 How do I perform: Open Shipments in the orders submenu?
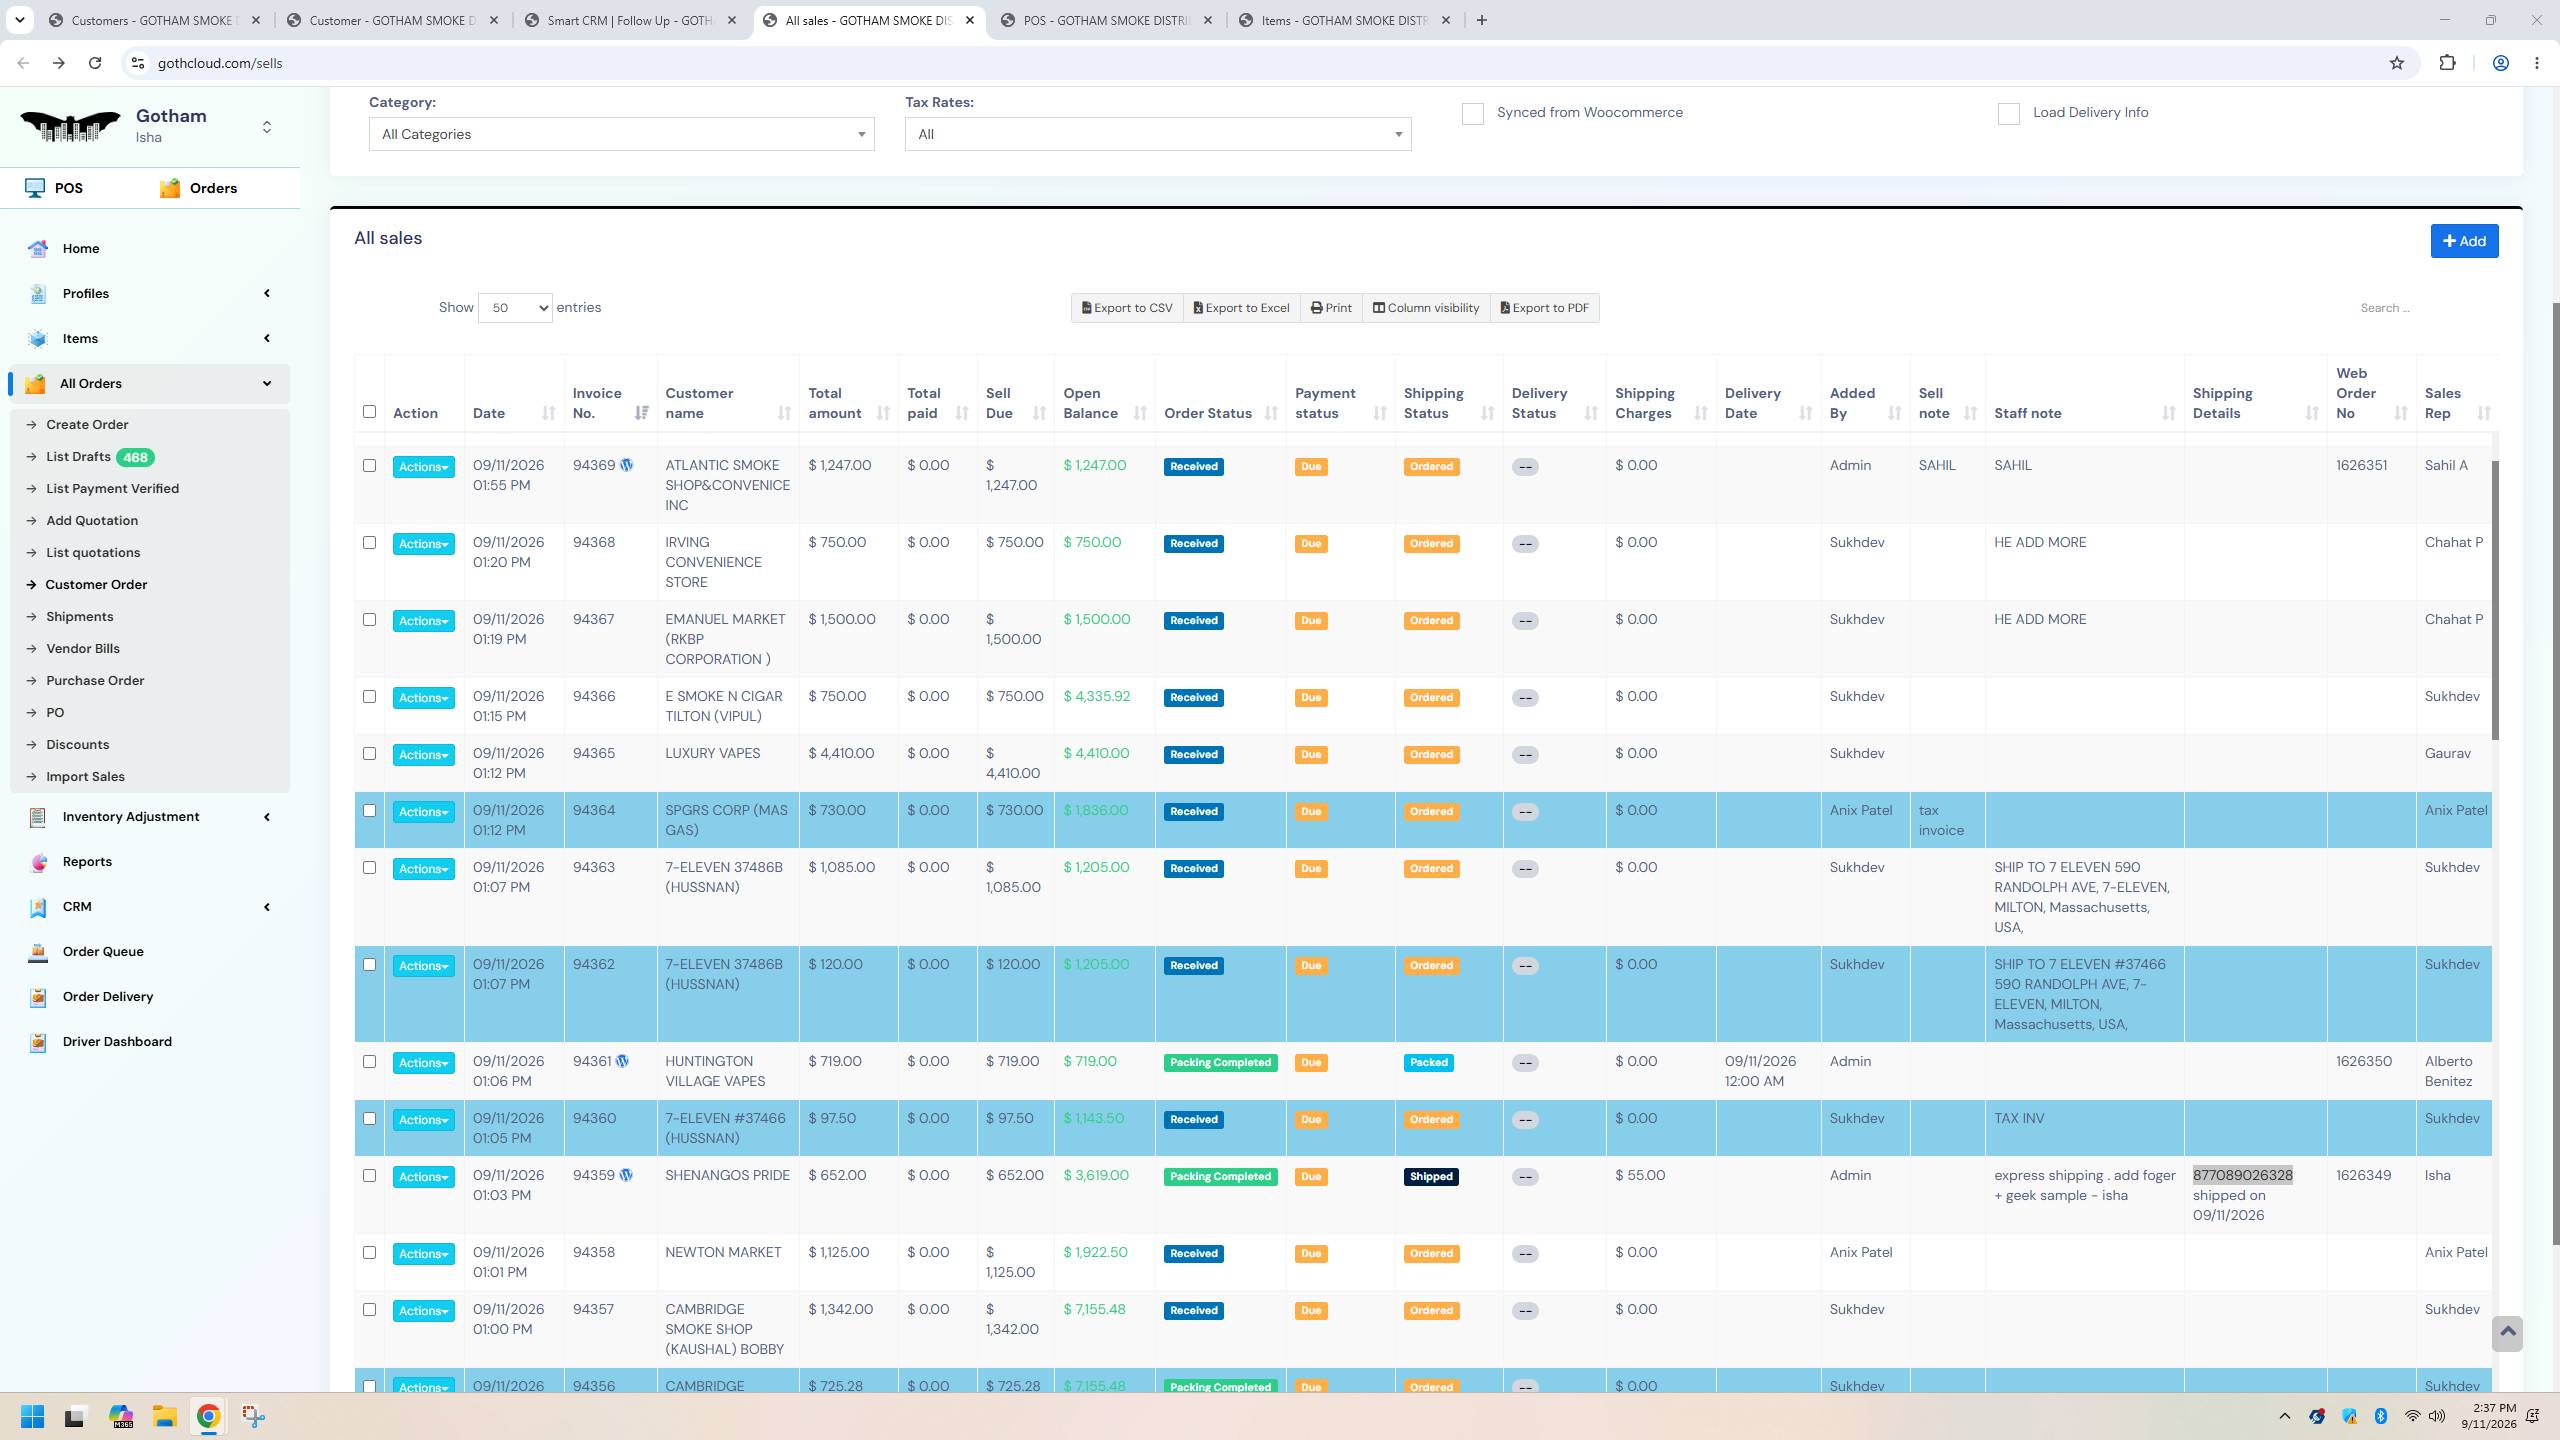(79, 617)
